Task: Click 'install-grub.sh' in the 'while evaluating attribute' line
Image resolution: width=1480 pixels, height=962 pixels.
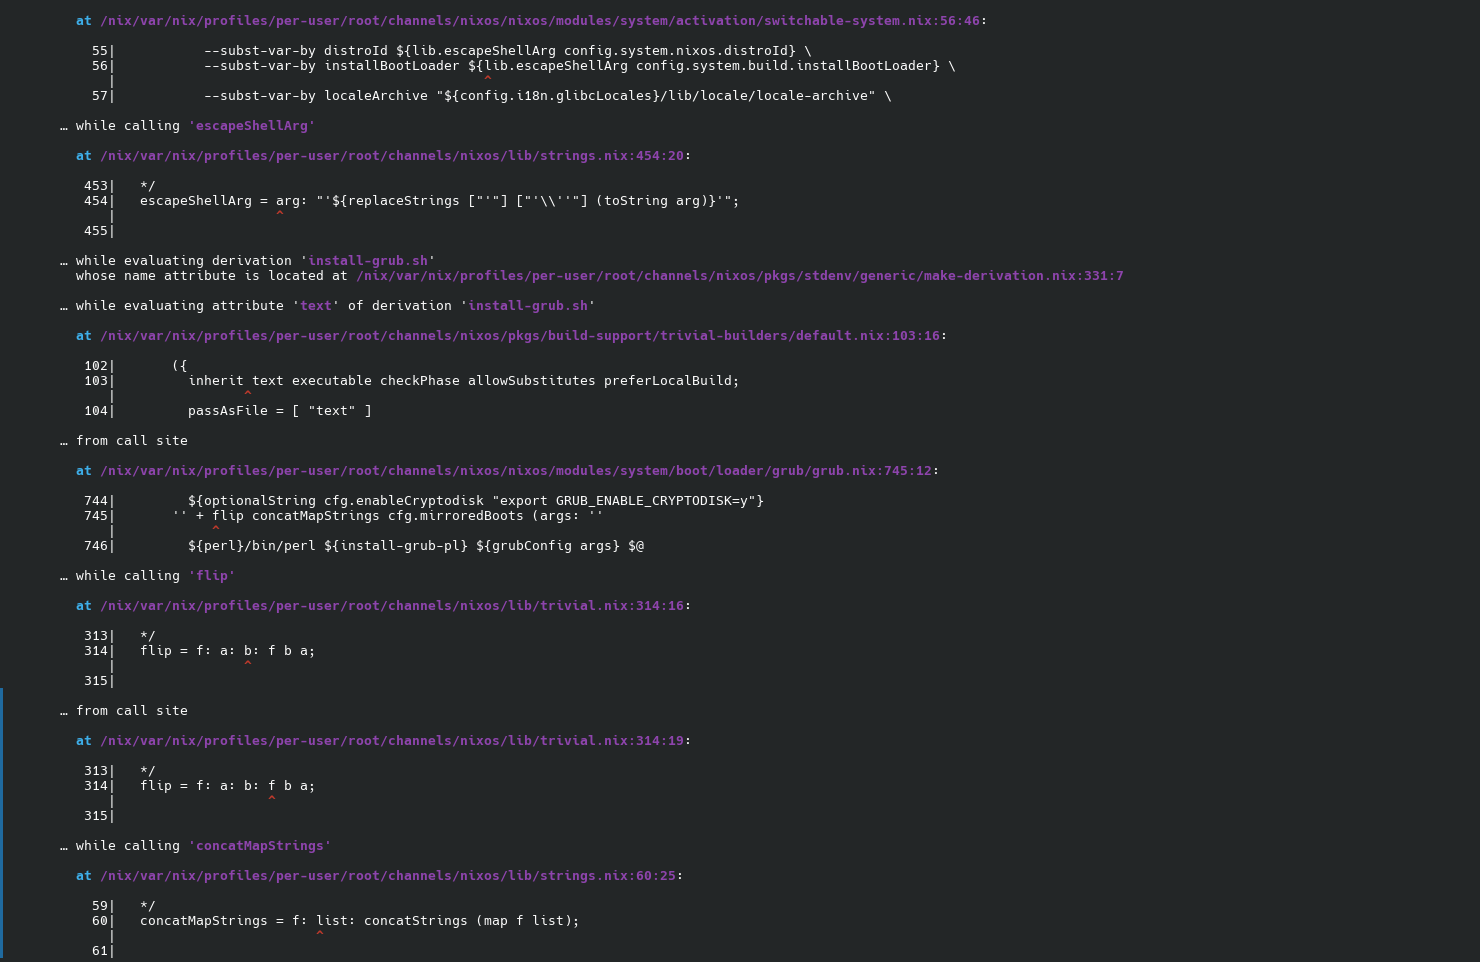Action: click(528, 305)
